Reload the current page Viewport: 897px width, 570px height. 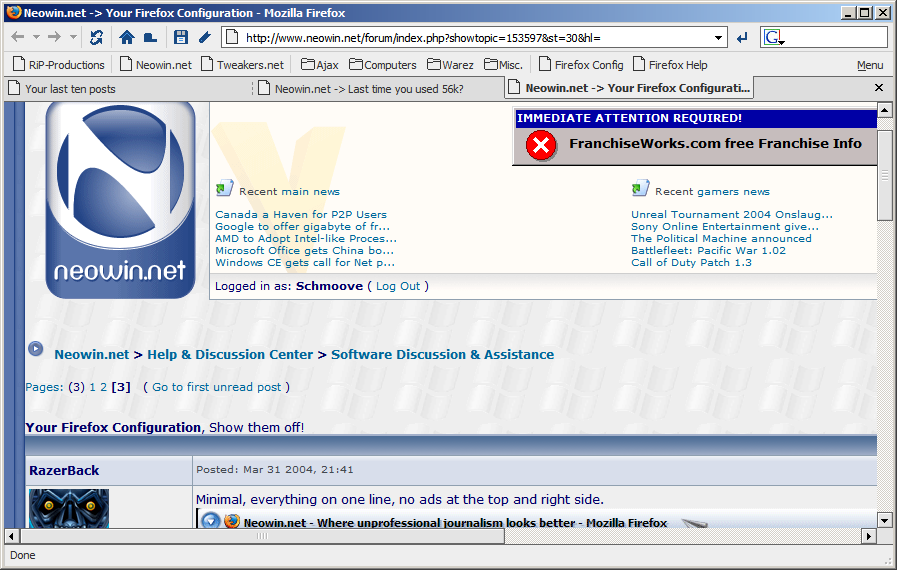[97, 38]
